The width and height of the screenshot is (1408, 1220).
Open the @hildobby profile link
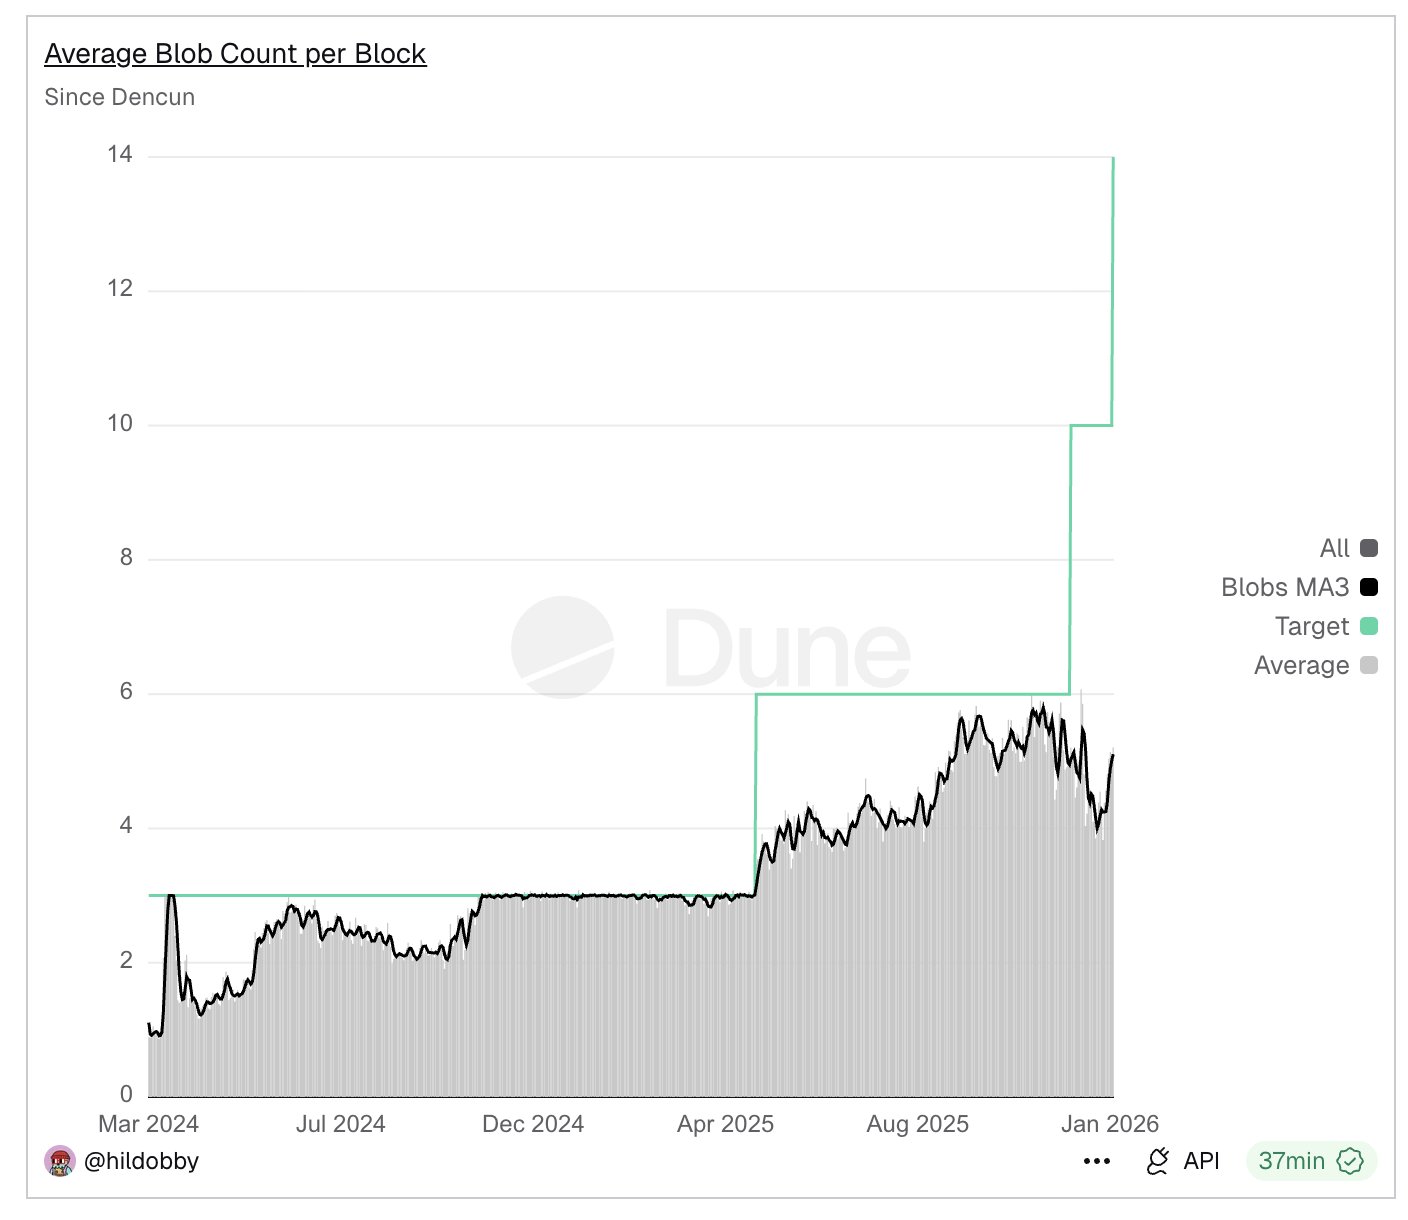[x=141, y=1161]
